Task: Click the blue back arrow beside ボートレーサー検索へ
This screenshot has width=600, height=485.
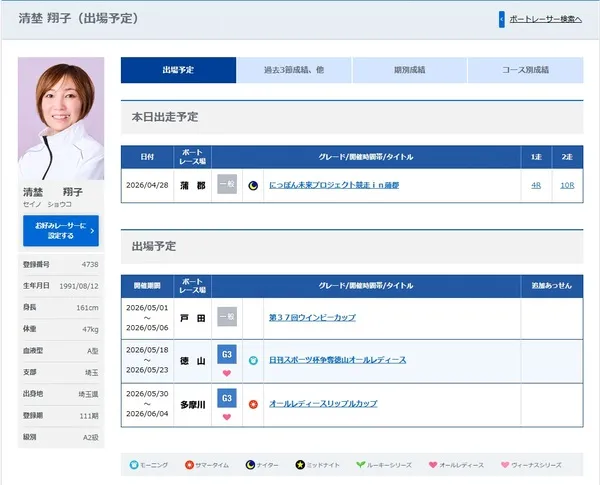Action: [502, 19]
